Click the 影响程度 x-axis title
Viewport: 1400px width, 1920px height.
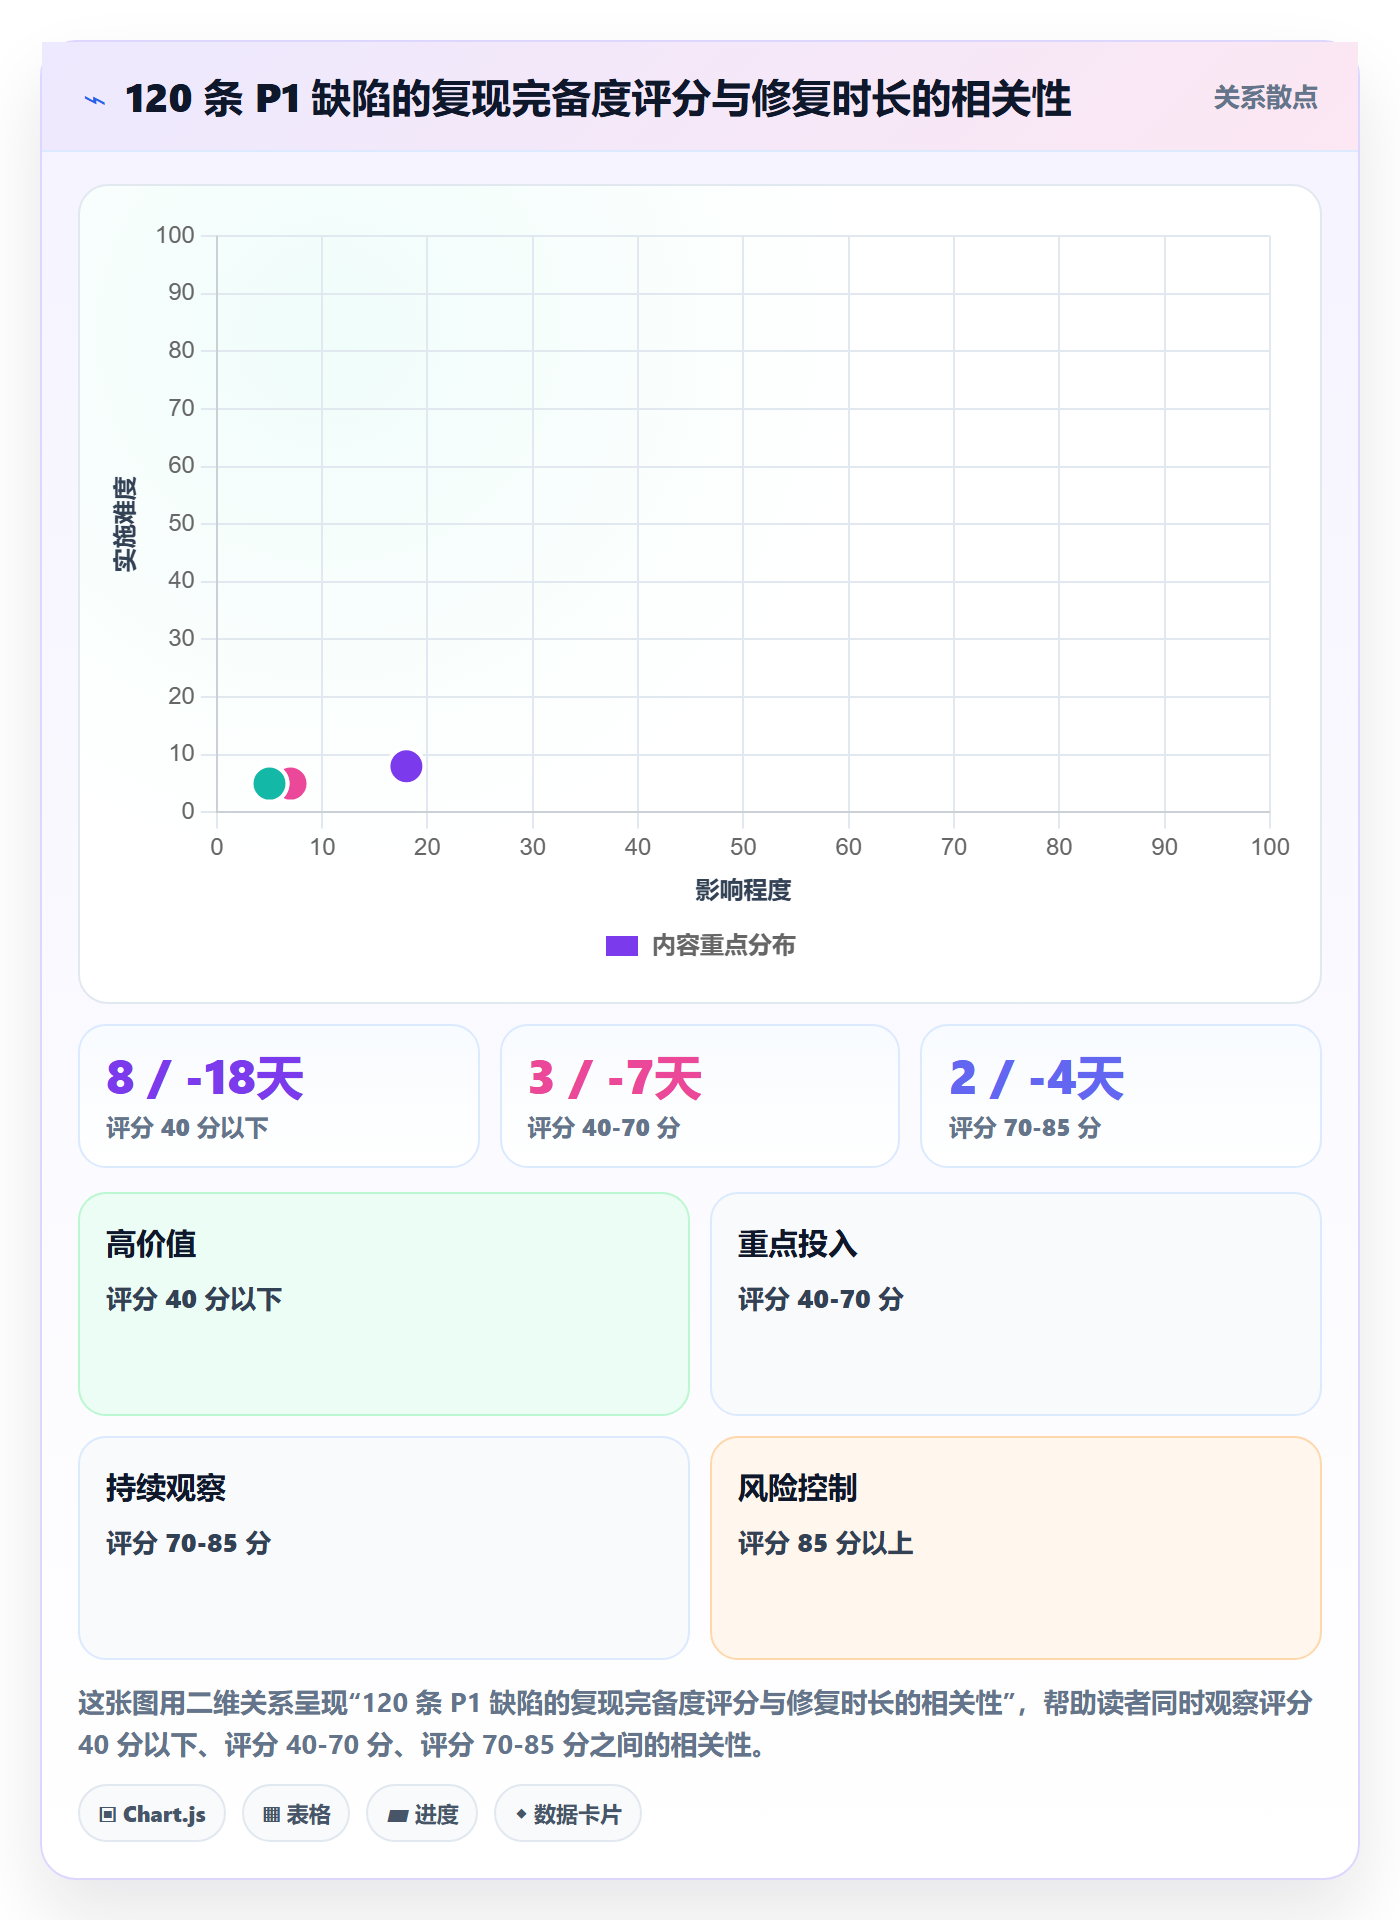pos(743,890)
